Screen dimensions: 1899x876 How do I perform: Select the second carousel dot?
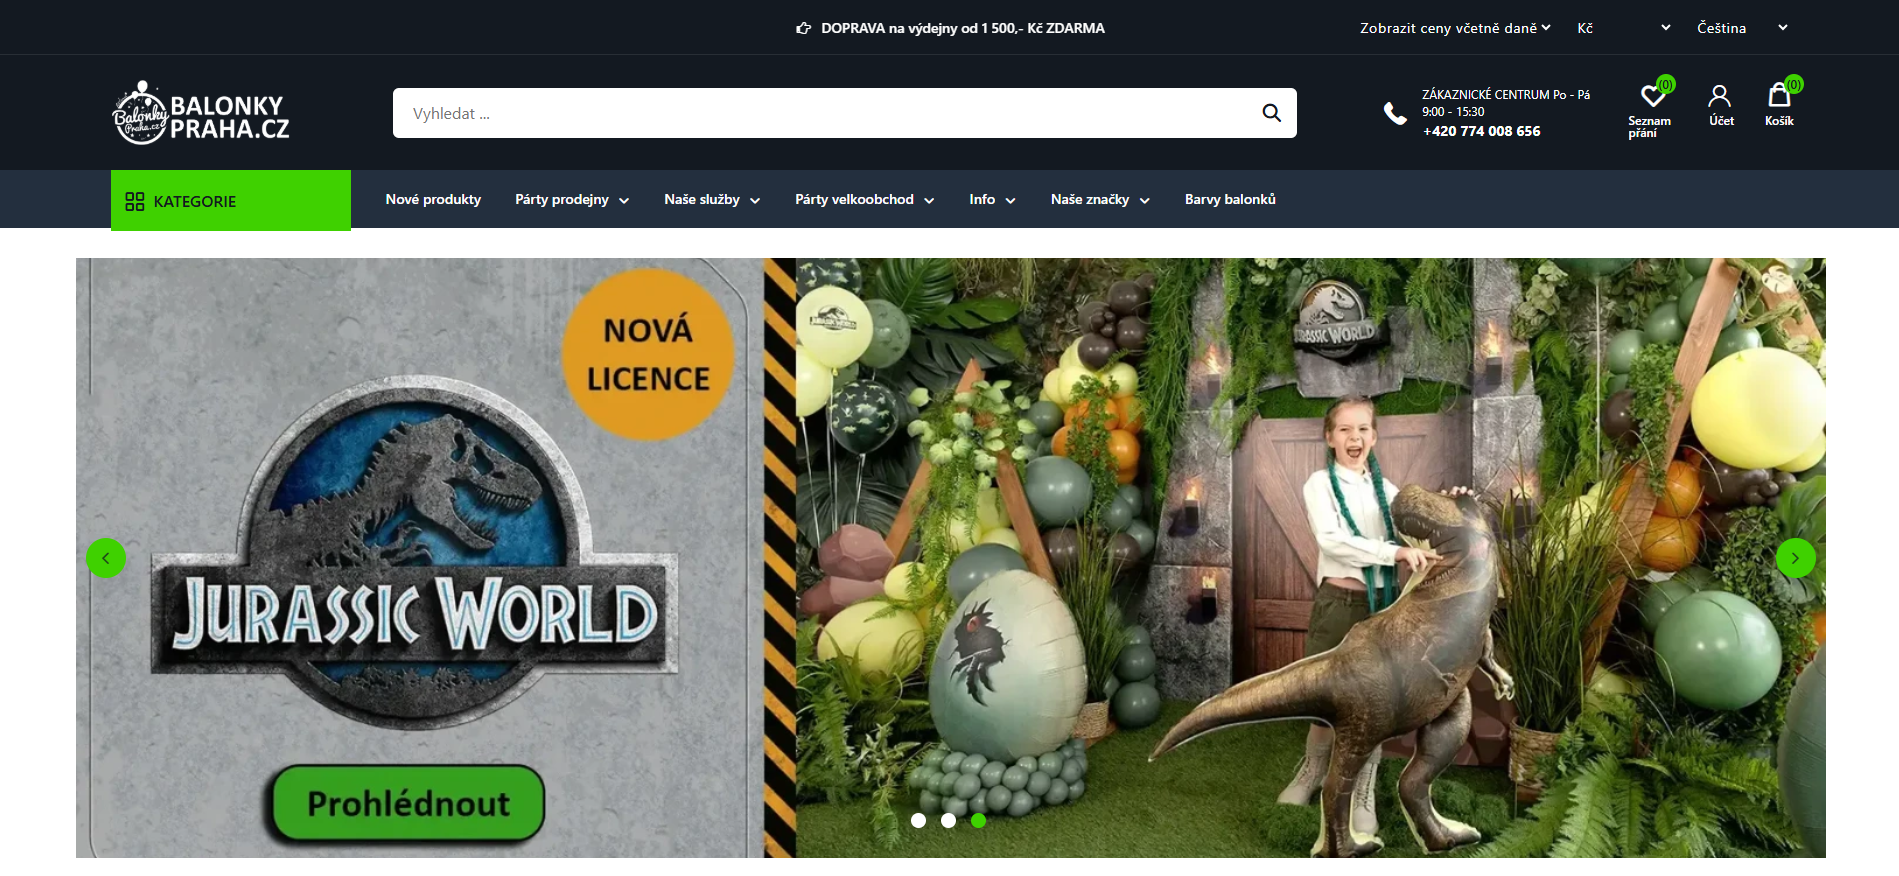[948, 820]
